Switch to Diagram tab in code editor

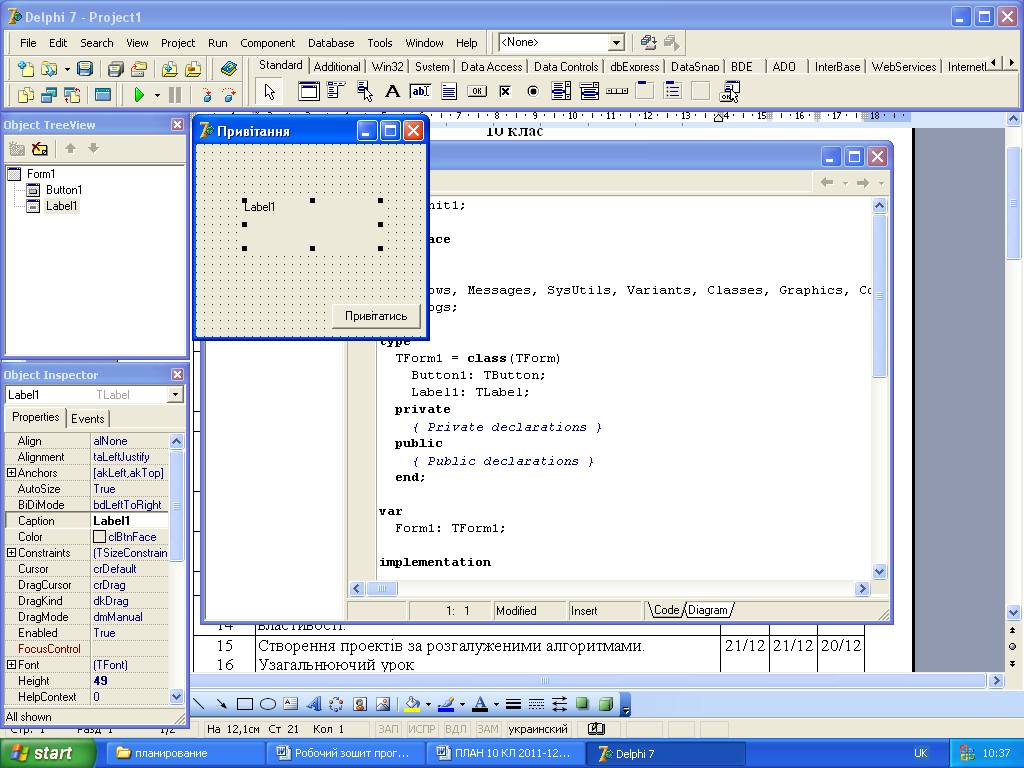point(708,610)
